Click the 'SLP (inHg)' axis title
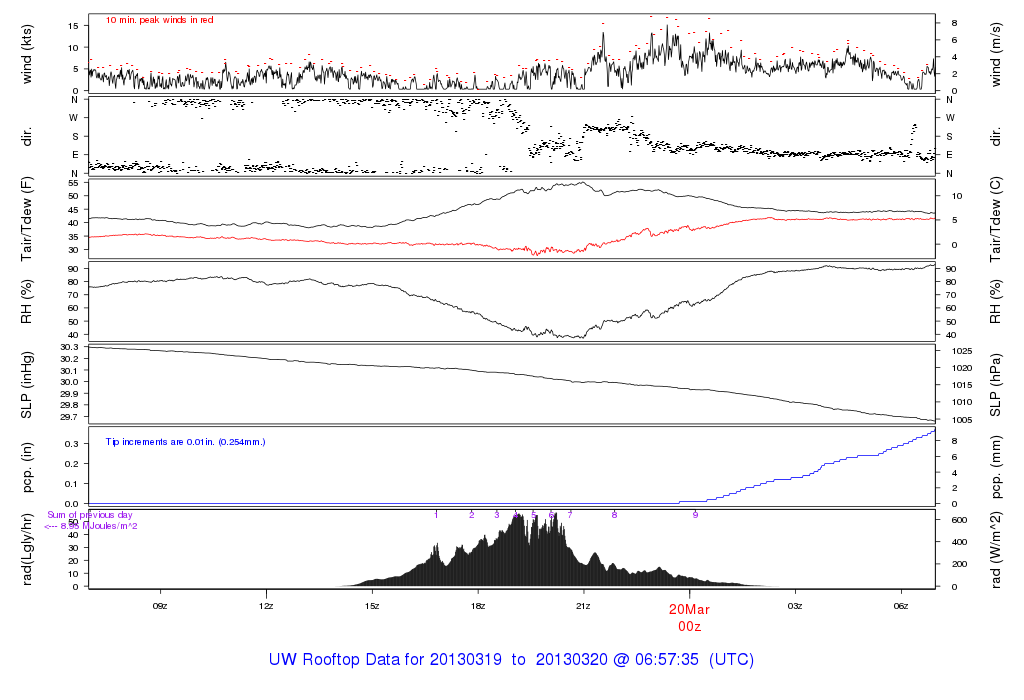 (x=27, y=385)
